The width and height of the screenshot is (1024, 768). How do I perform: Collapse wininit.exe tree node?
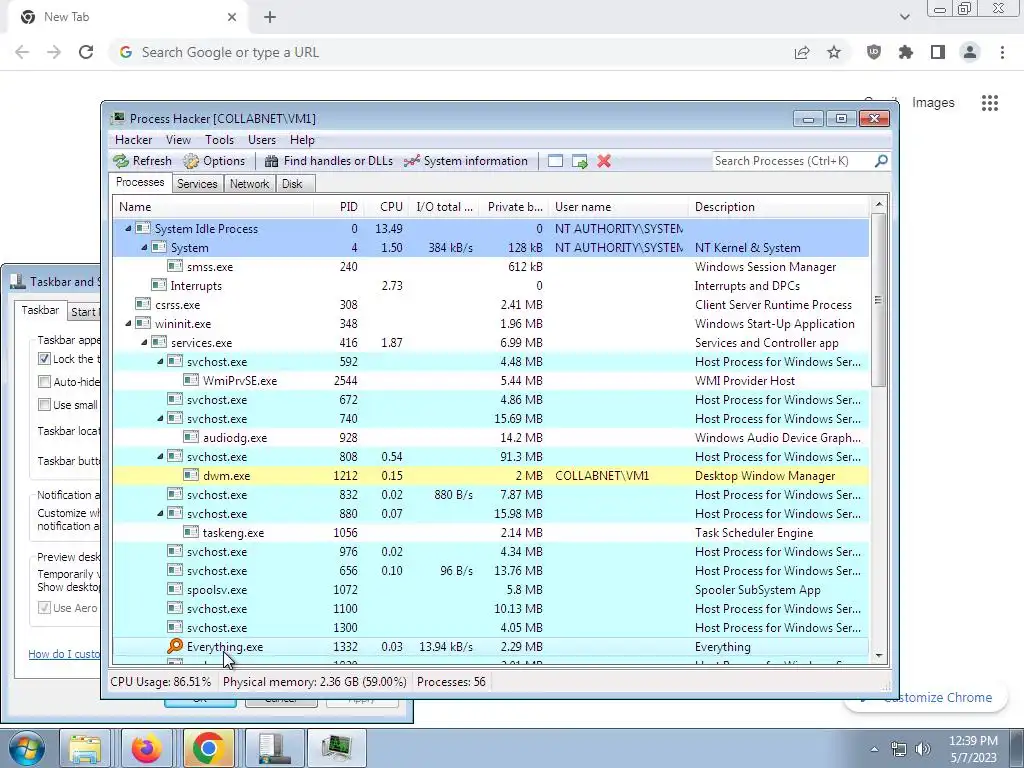click(x=129, y=323)
